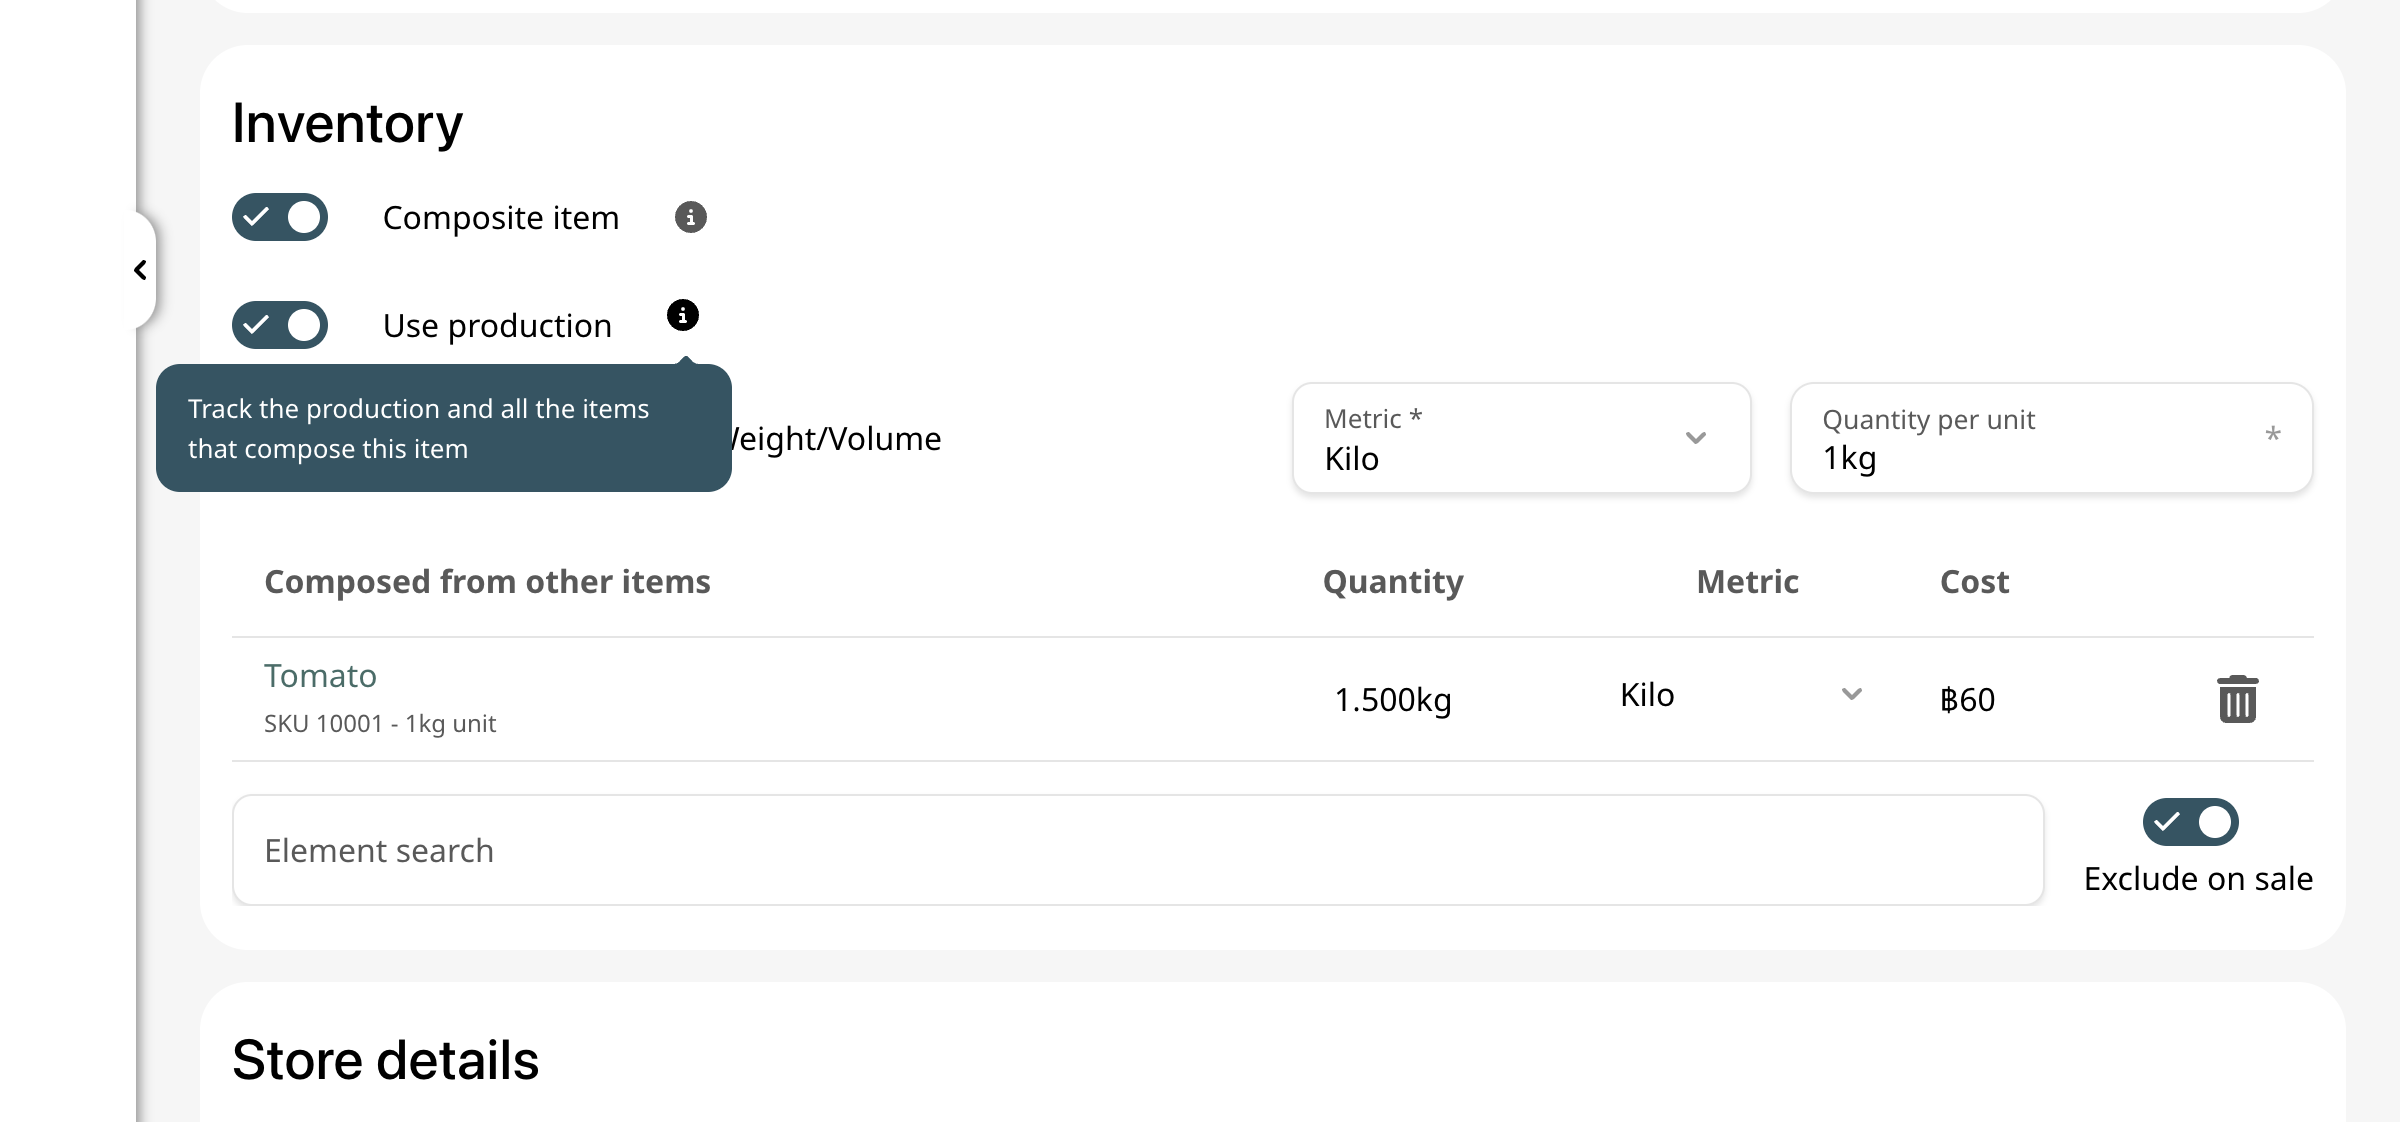The height and width of the screenshot is (1122, 2400).
Task: Toggle the Exclude on sale switch
Action: [2190, 822]
